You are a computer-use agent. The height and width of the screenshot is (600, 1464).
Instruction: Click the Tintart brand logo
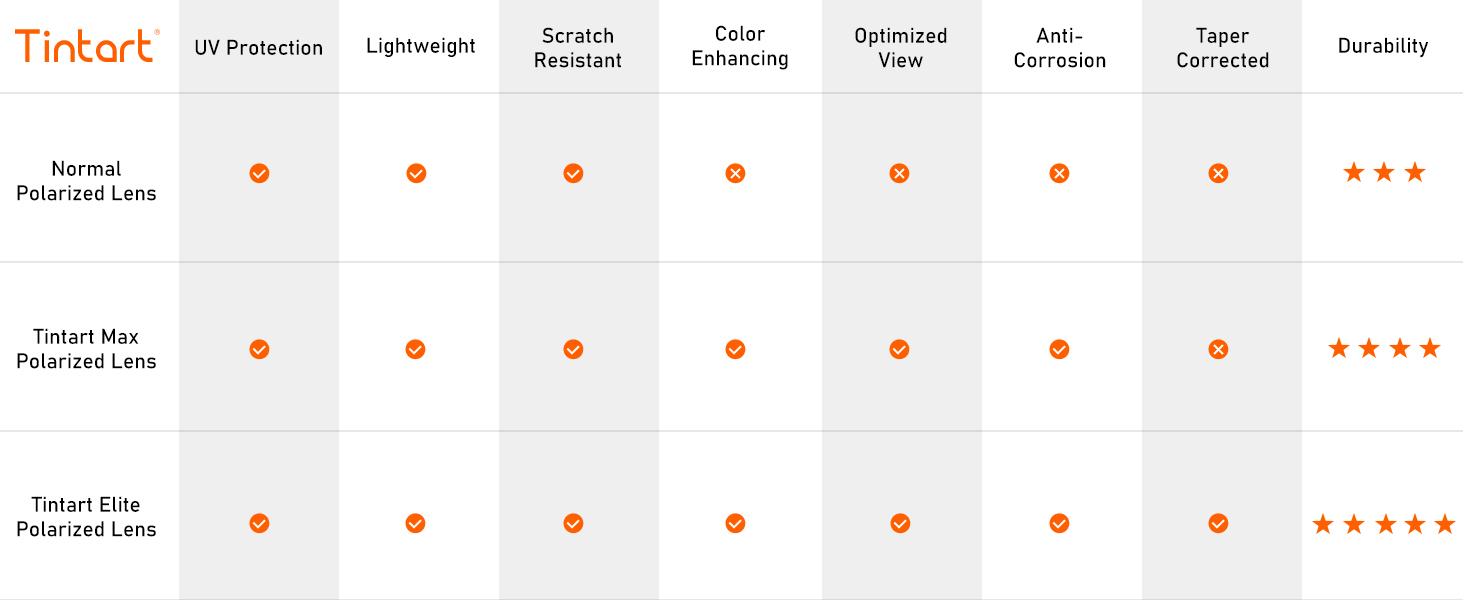tap(87, 46)
